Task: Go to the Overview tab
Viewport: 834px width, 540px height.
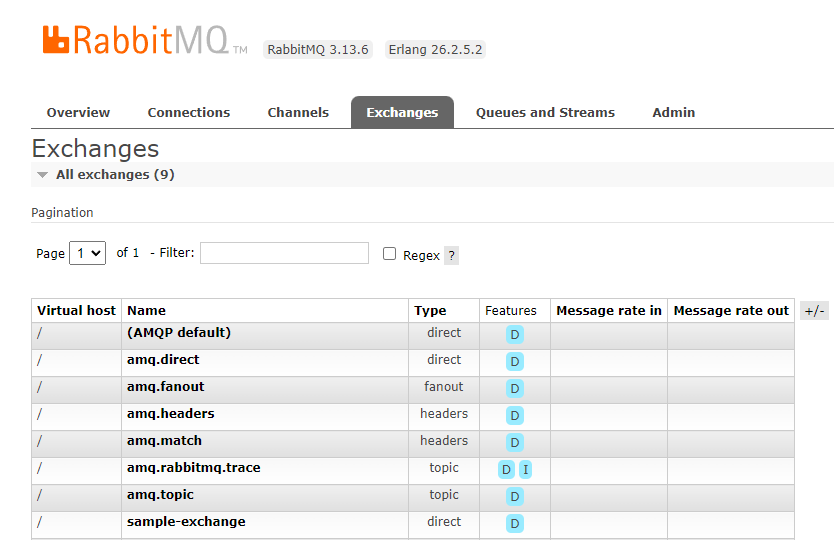Action: [x=78, y=112]
